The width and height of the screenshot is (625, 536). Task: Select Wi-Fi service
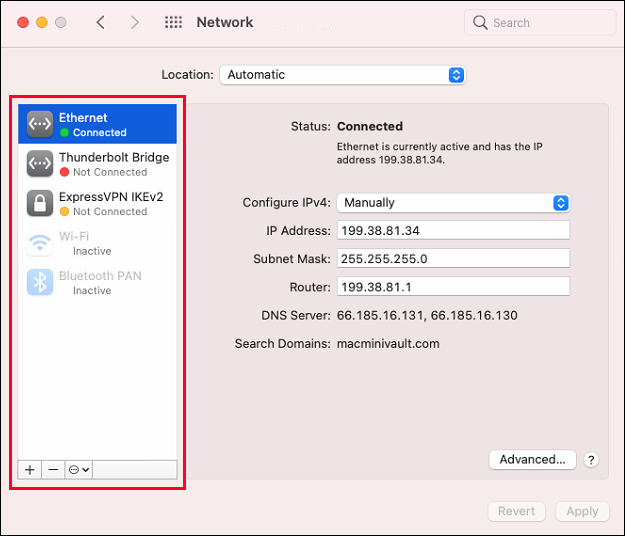tap(97, 242)
